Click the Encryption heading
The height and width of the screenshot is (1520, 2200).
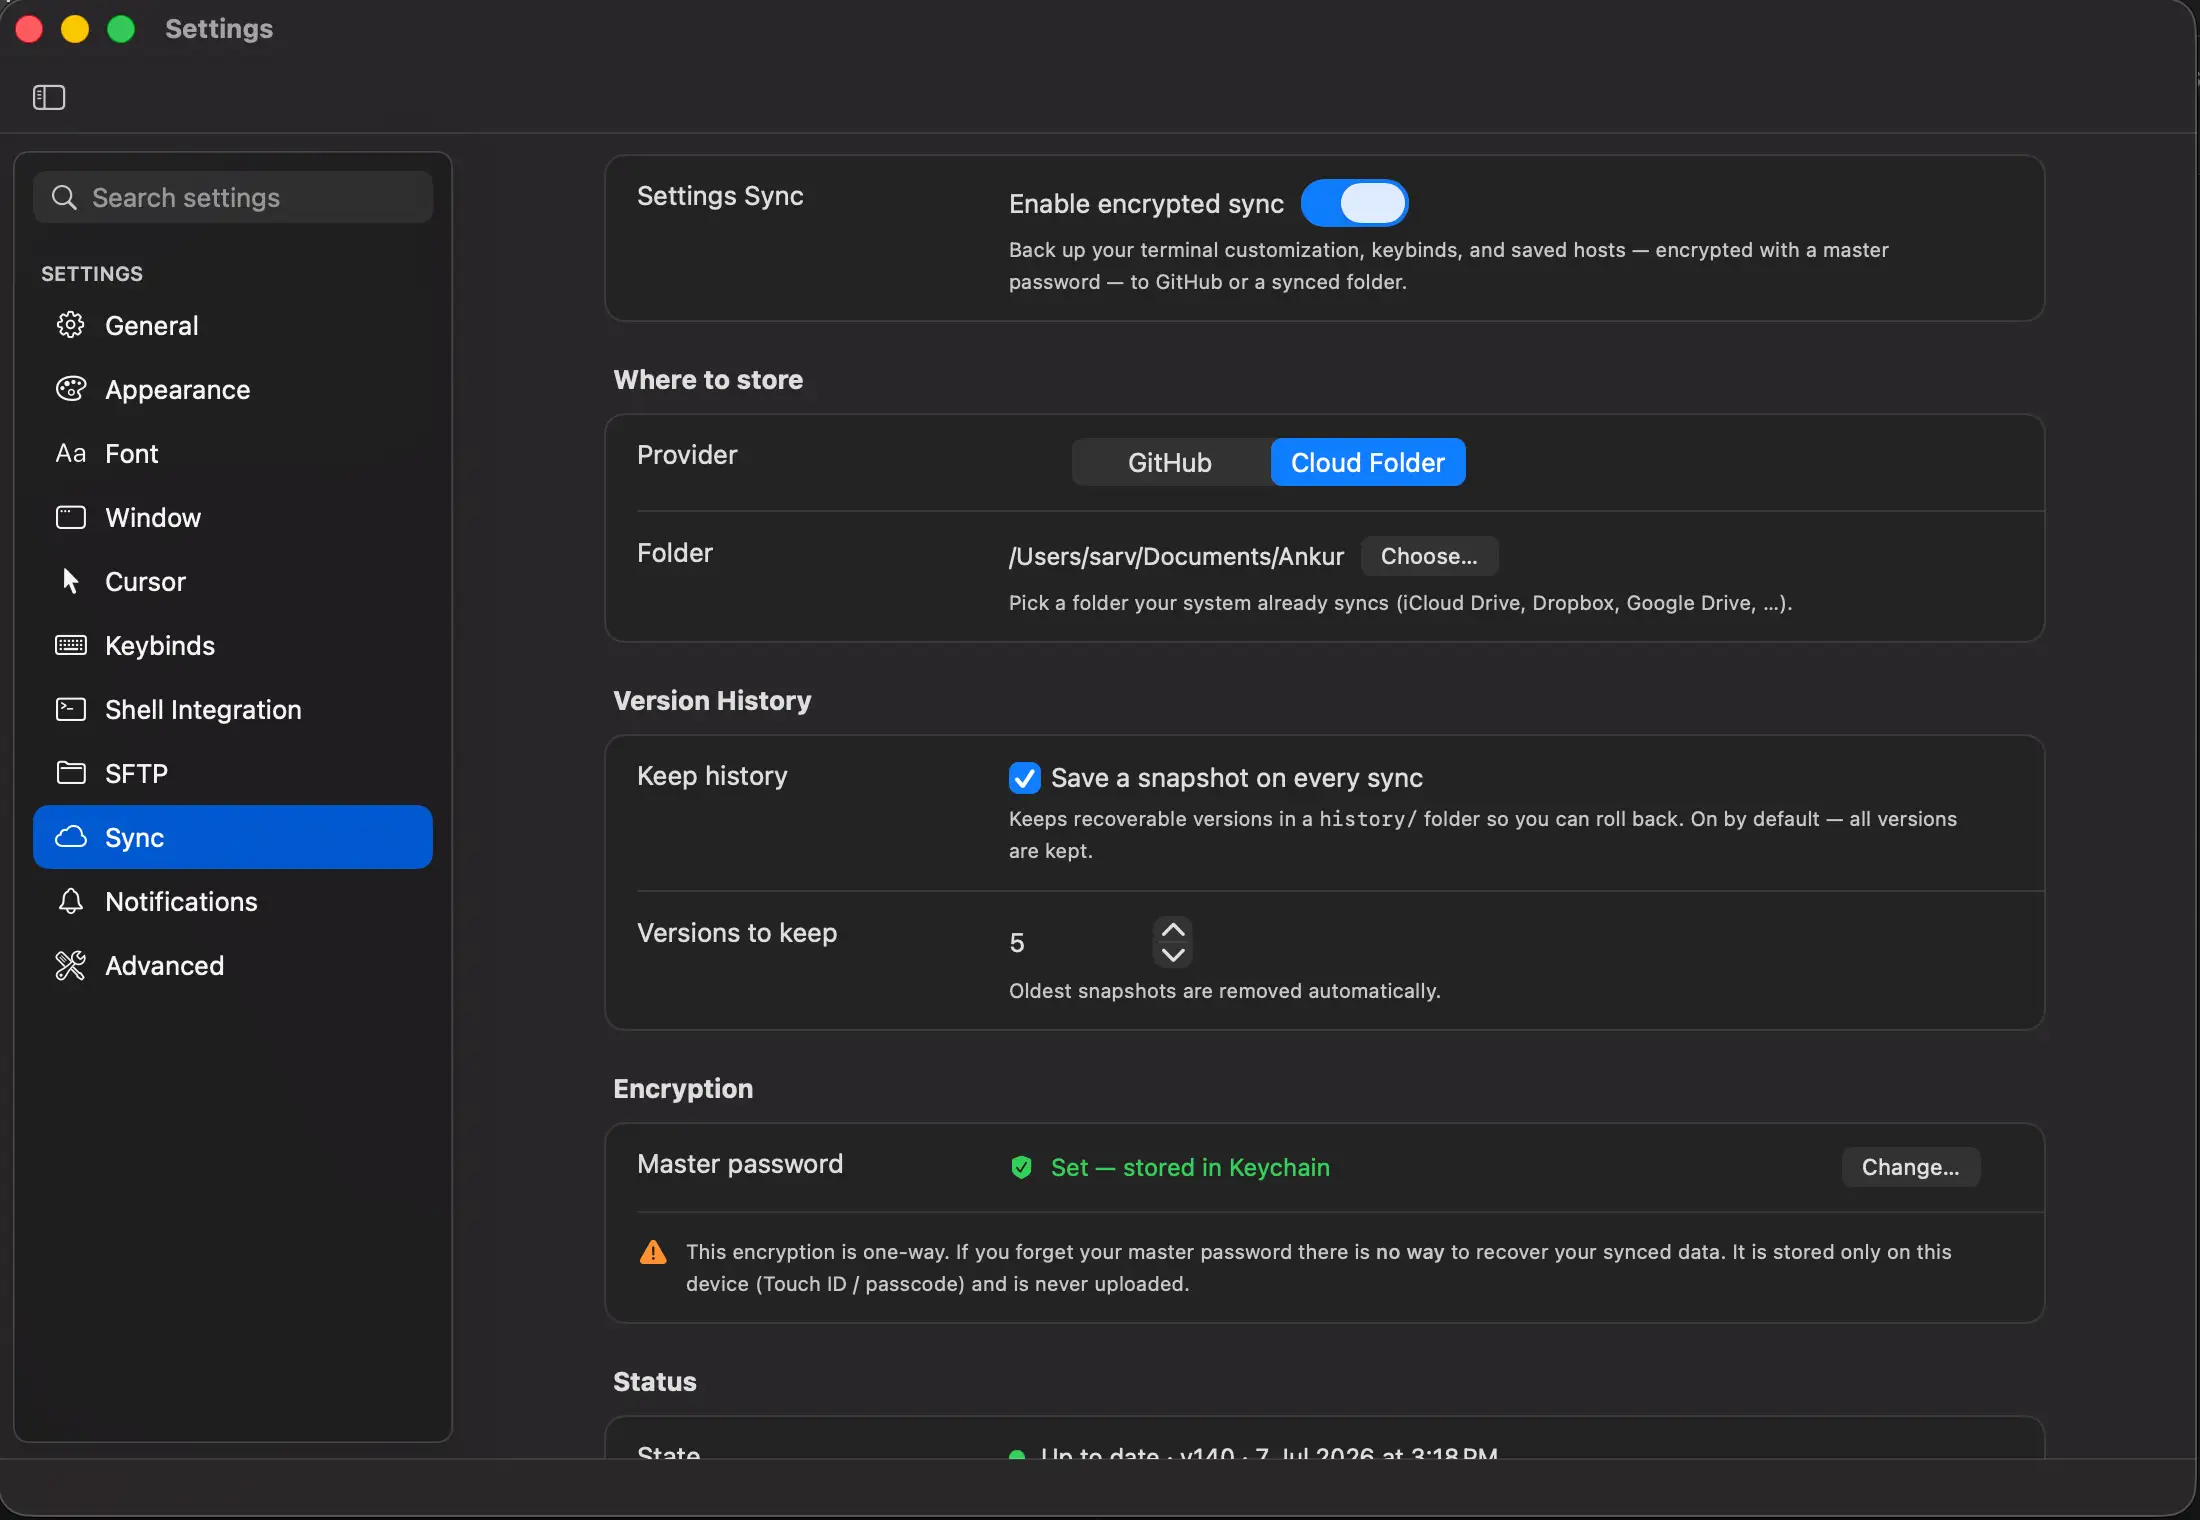[683, 1088]
